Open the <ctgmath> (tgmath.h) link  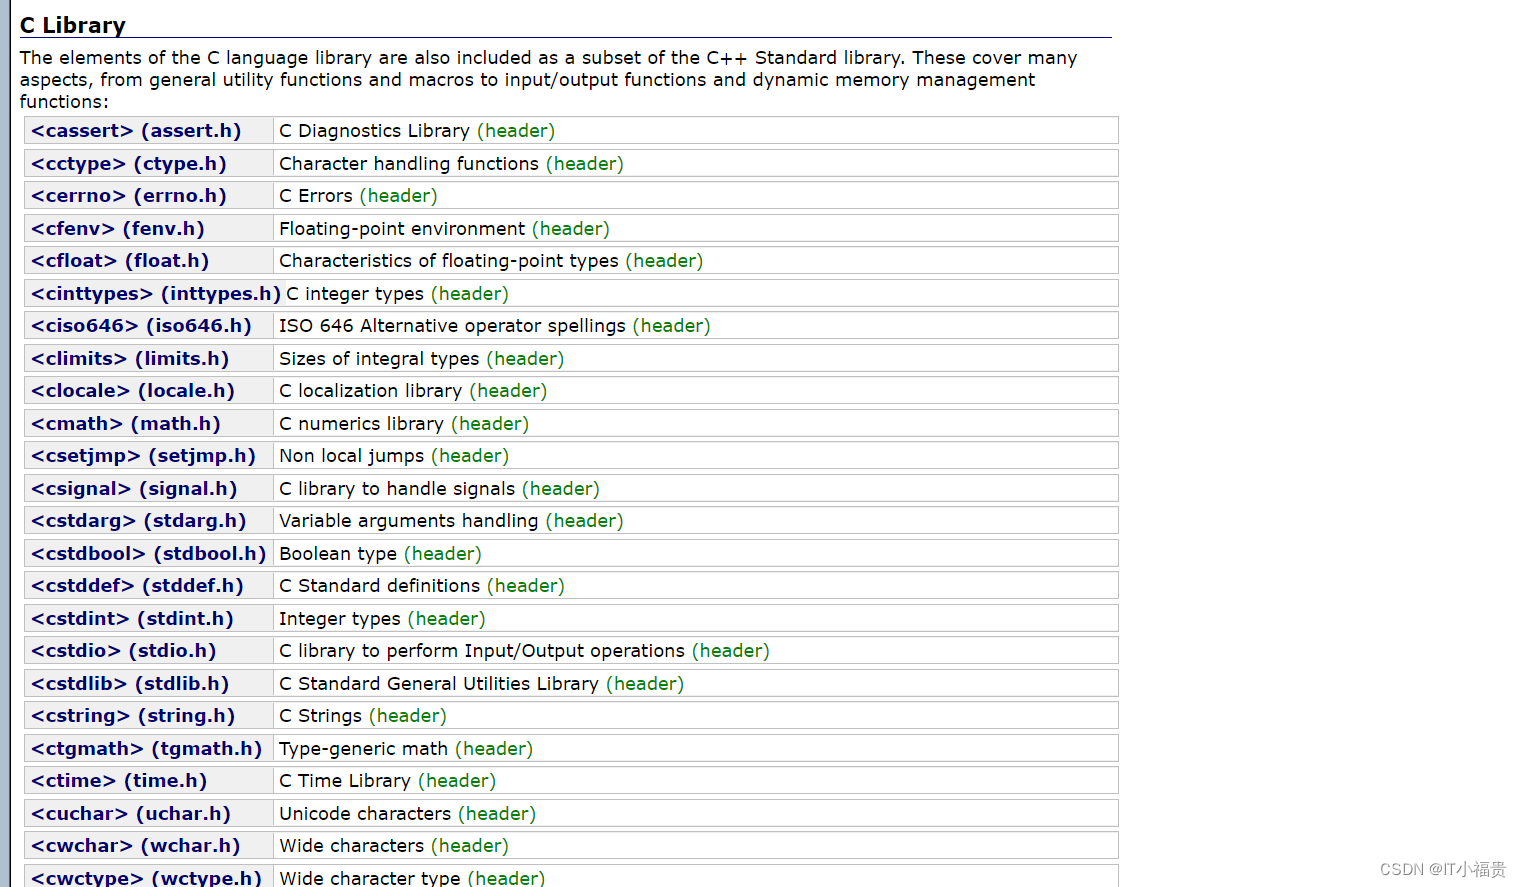click(146, 748)
